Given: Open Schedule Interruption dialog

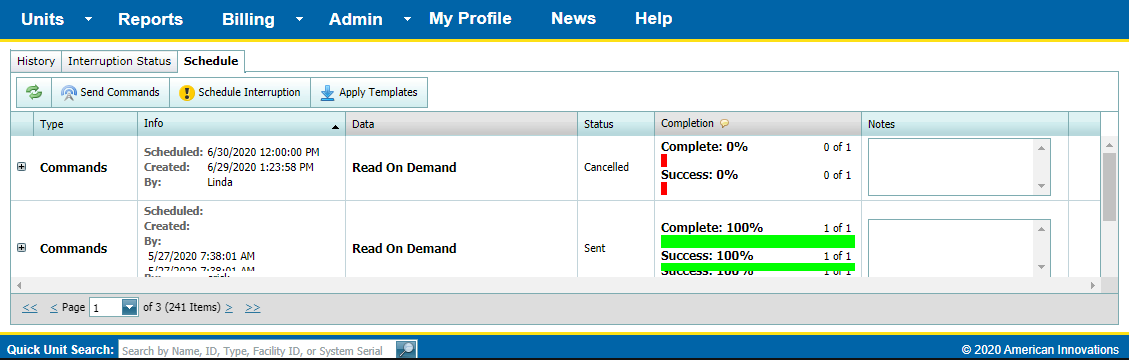Looking at the screenshot, I should tap(240, 92).
